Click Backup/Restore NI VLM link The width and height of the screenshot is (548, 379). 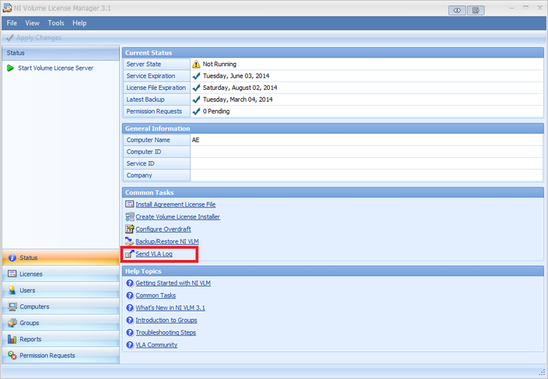coord(167,242)
